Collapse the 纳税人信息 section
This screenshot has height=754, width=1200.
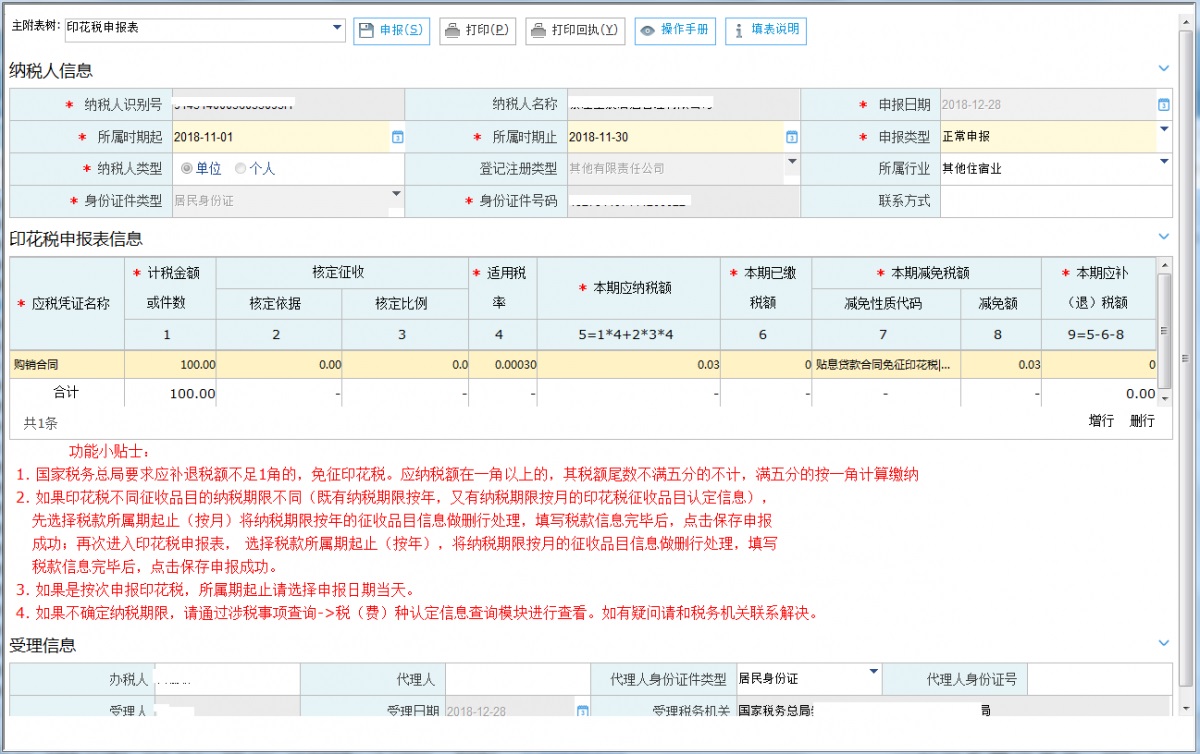point(1163,68)
